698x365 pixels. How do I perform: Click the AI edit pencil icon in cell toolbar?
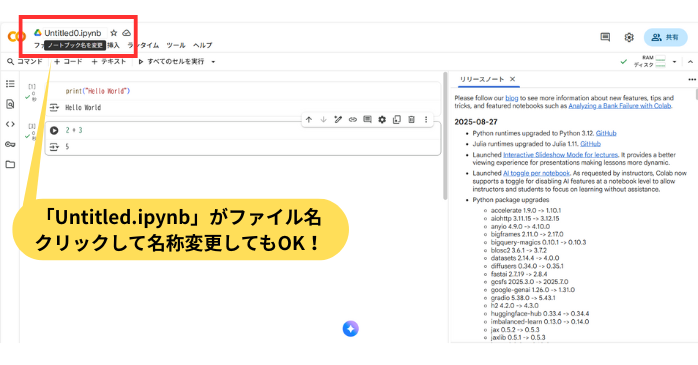coord(338,119)
